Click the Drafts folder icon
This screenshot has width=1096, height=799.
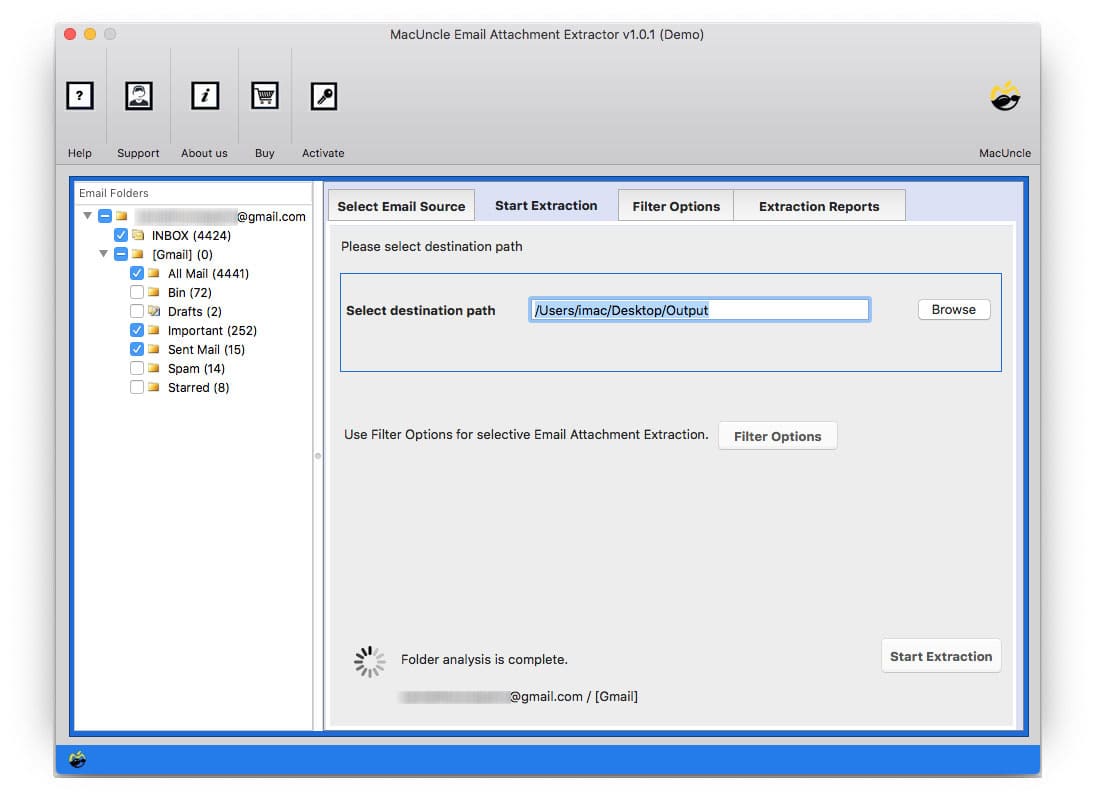156,311
